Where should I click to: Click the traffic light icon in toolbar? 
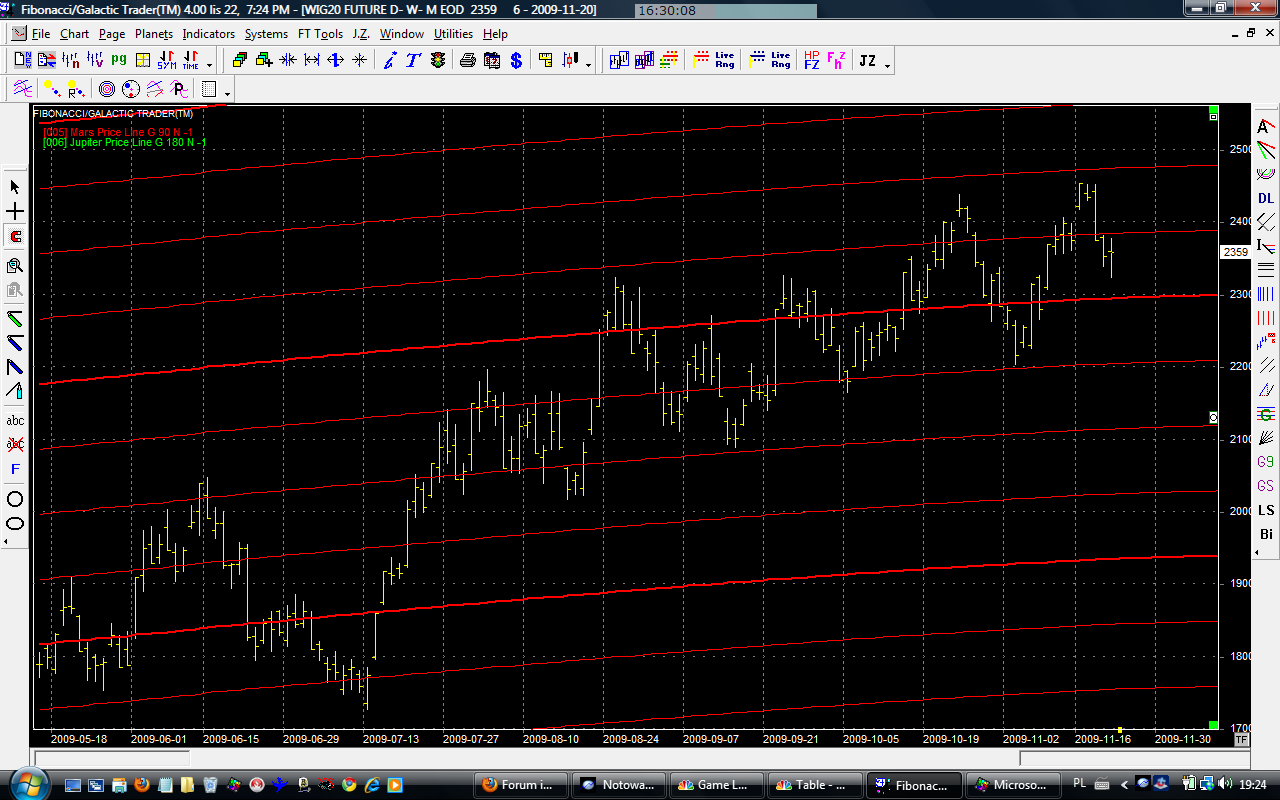(438, 61)
